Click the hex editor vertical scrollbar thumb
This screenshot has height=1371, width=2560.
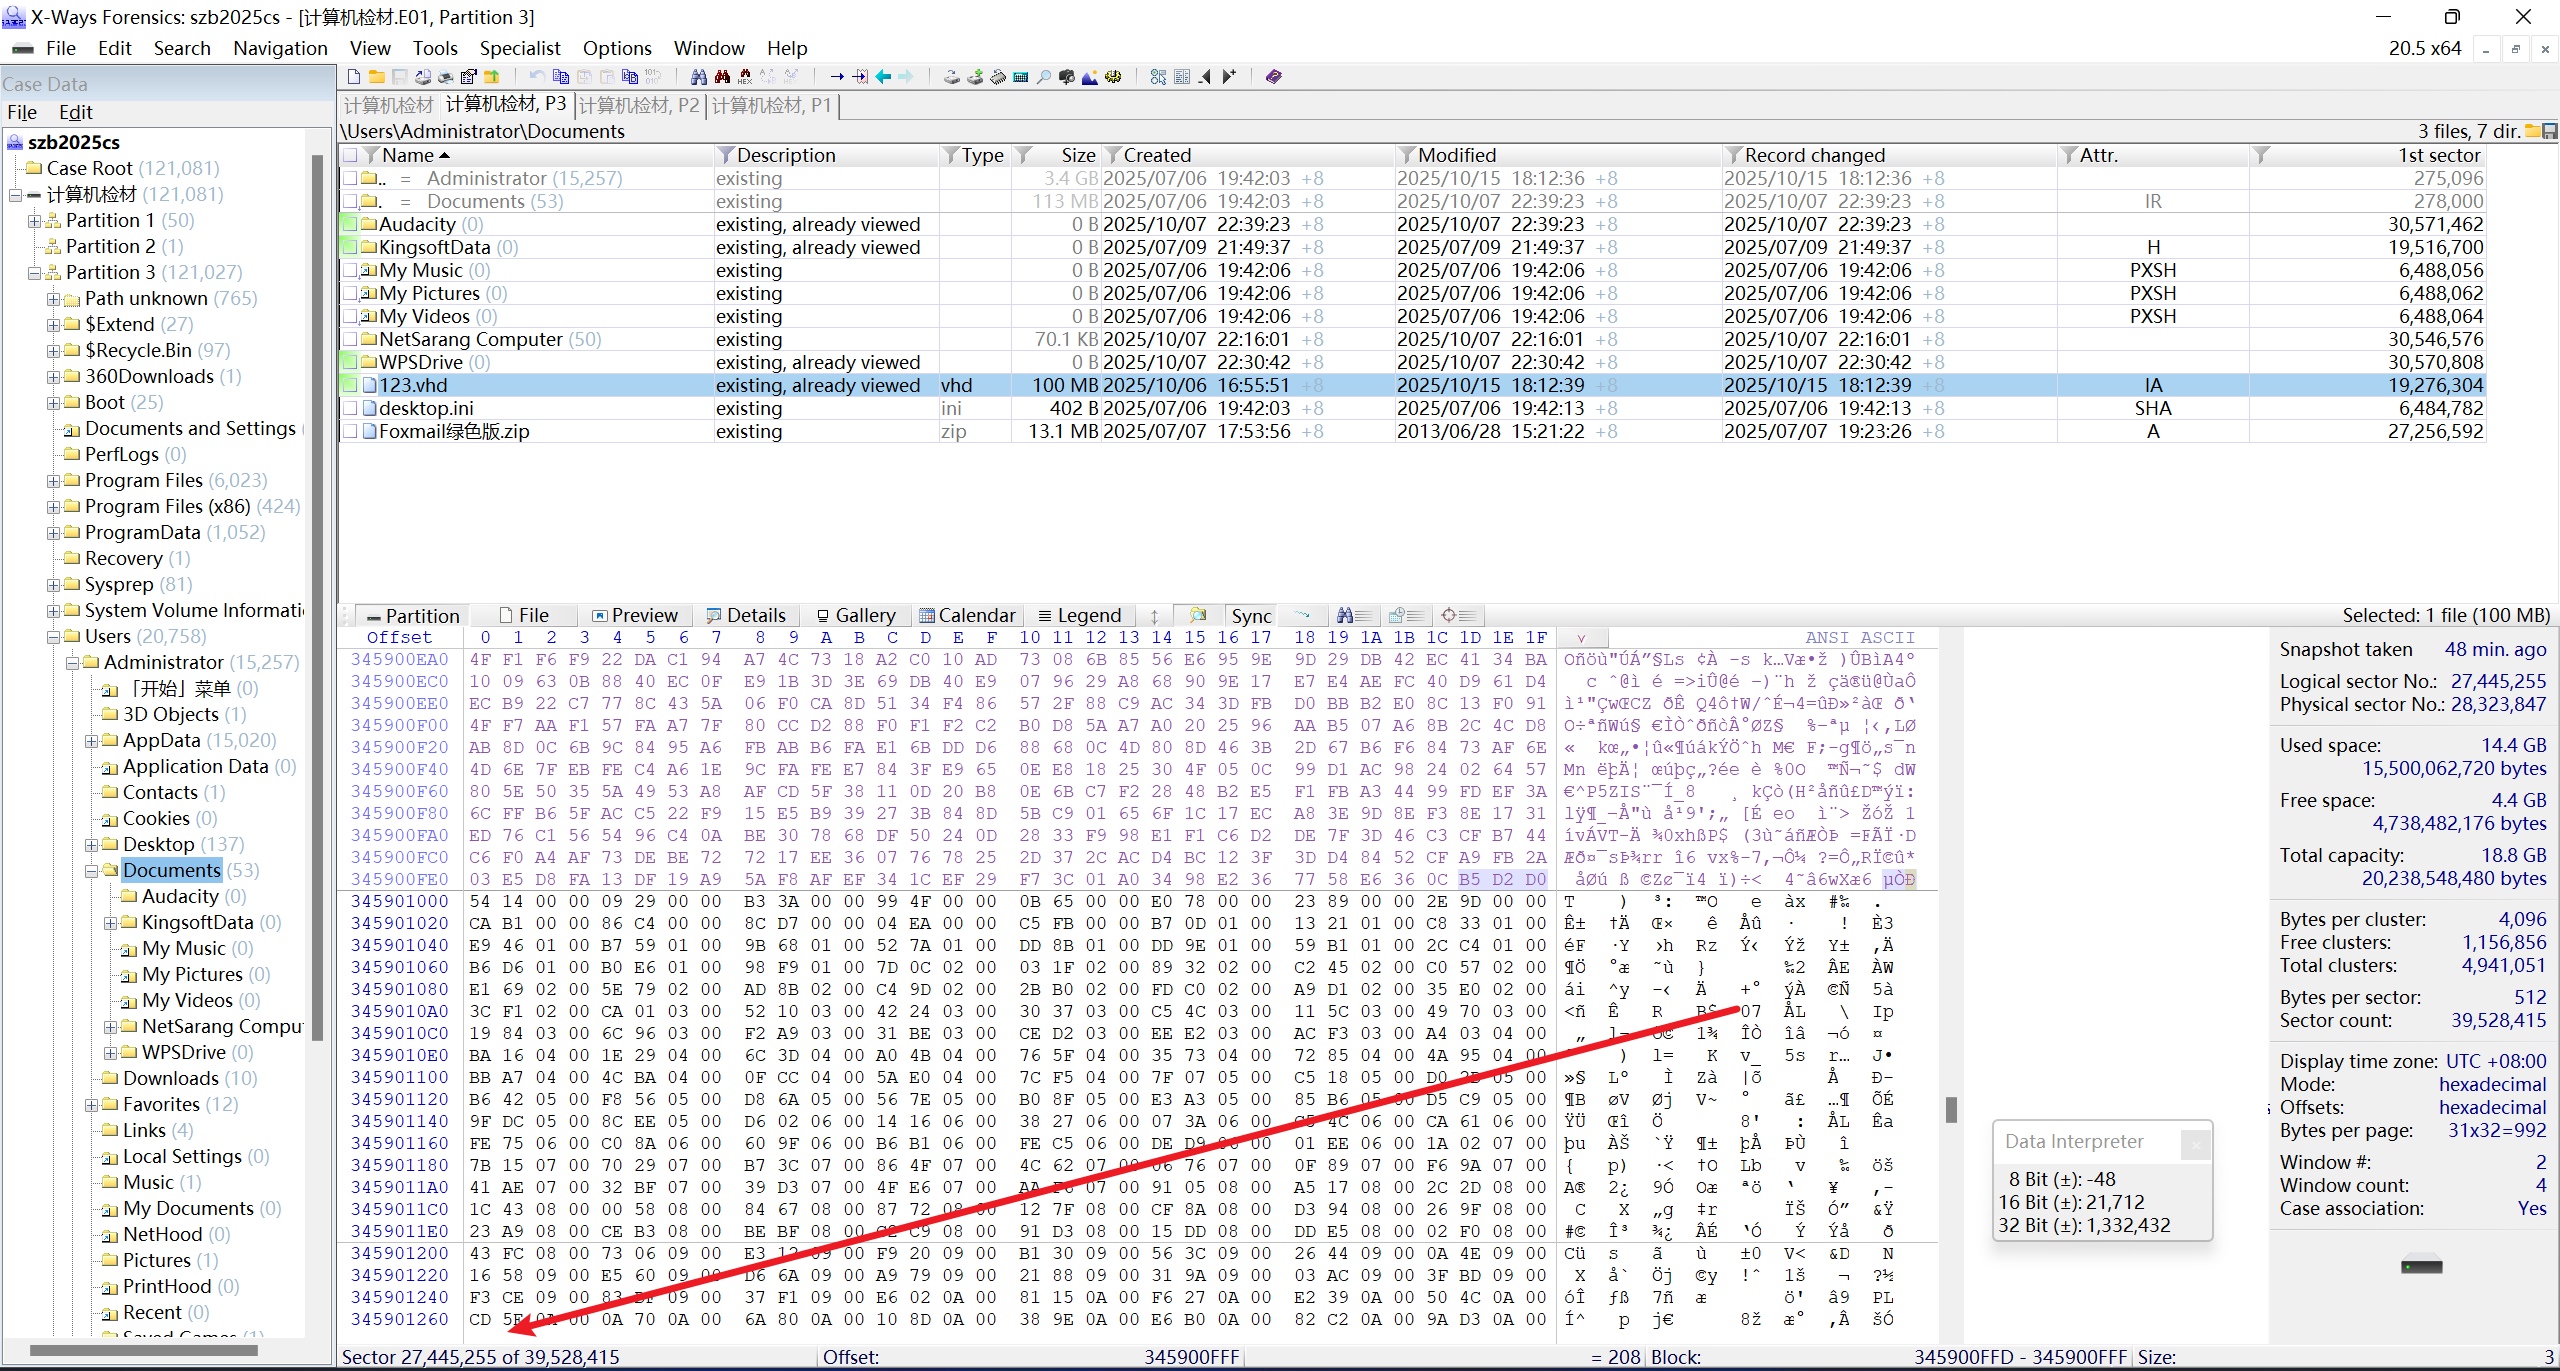click(1950, 1109)
